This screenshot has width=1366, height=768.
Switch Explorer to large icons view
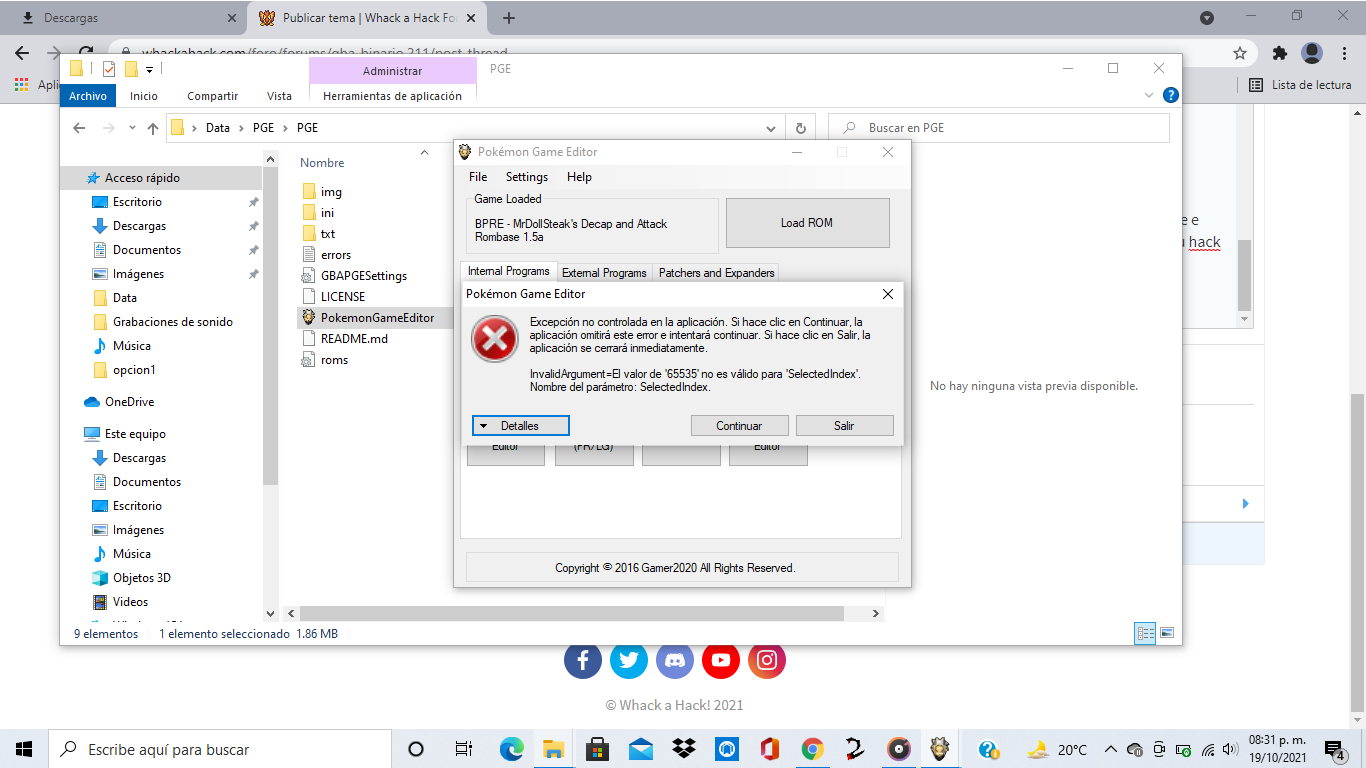[x=1166, y=633]
